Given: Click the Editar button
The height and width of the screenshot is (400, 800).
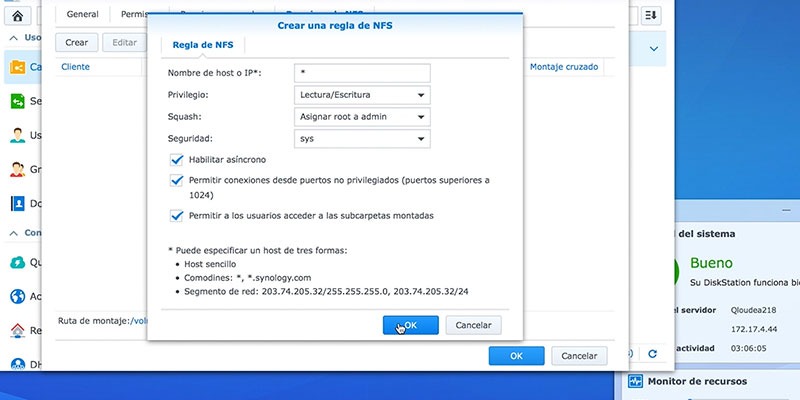Looking at the screenshot, I should [x=124, y=43].
